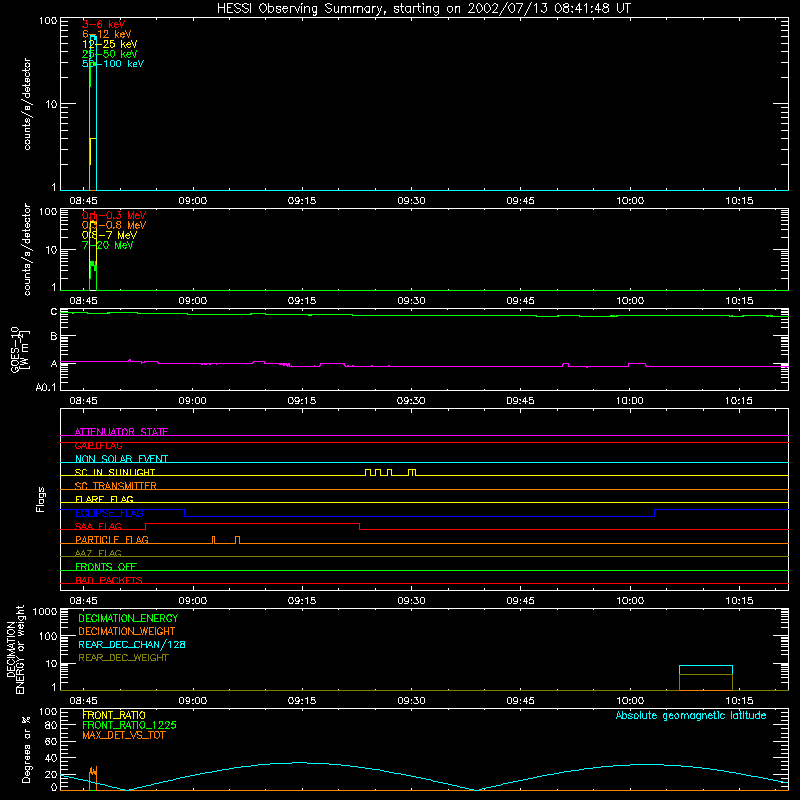
Task: Click the raised SAA_FLAG segment
Action: coord(253,523)
